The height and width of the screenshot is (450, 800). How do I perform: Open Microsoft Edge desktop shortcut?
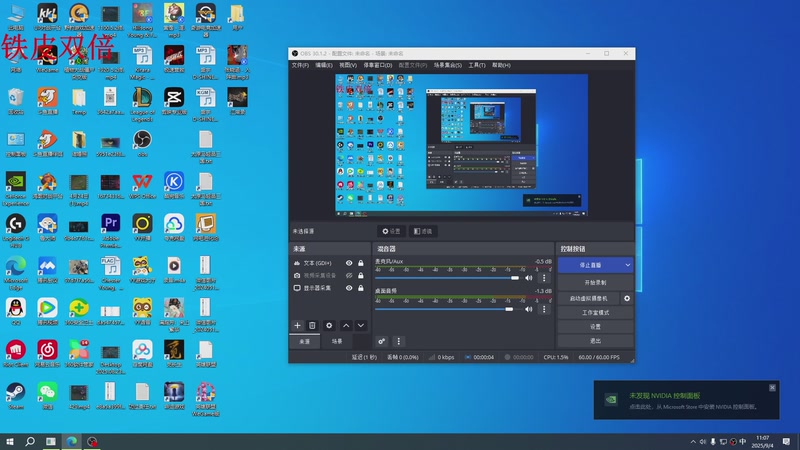click(x=16, y=273)
